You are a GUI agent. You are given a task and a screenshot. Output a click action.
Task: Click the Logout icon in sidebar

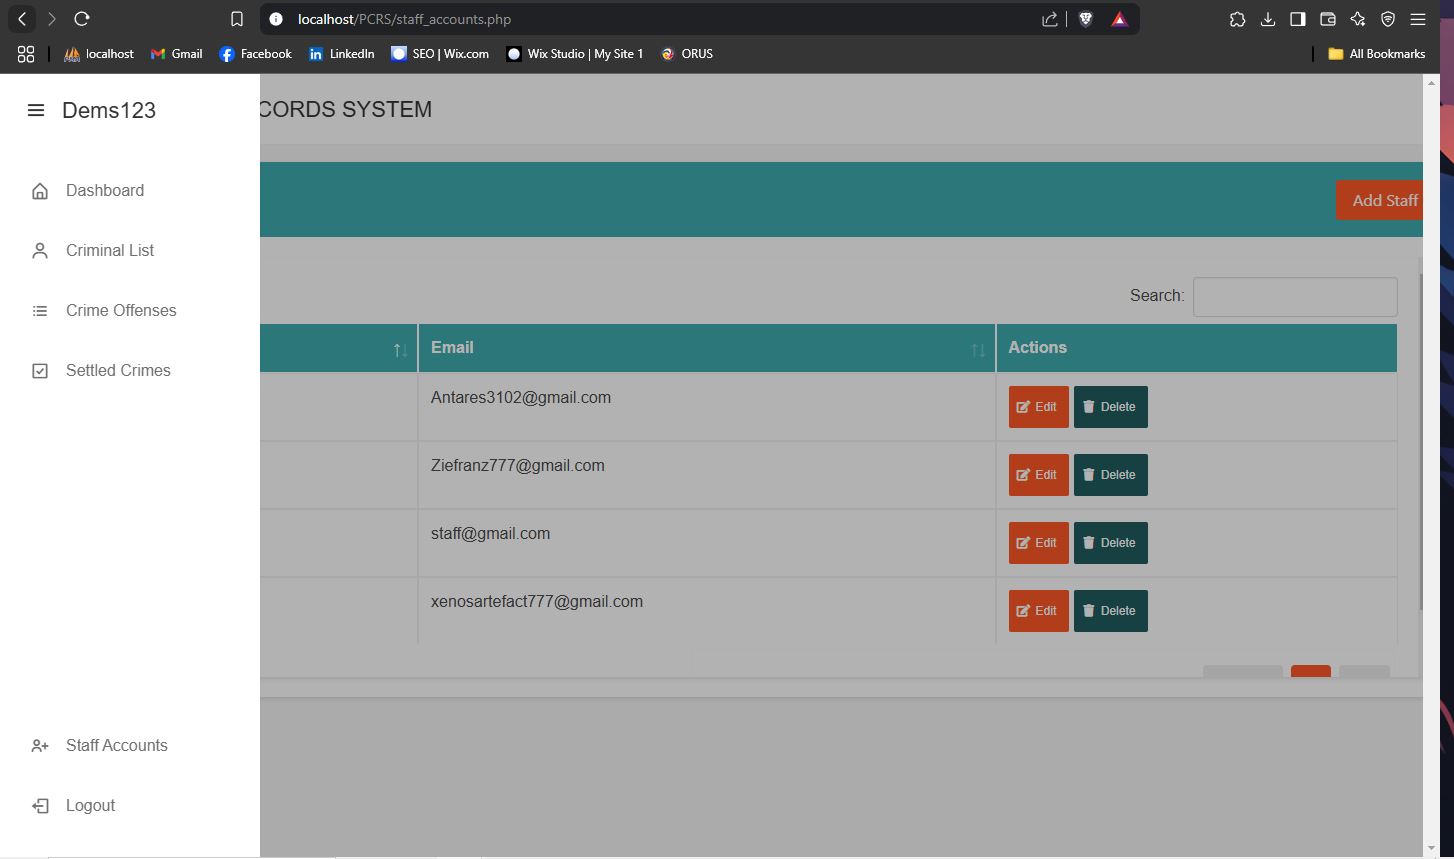tap(40, 806)
